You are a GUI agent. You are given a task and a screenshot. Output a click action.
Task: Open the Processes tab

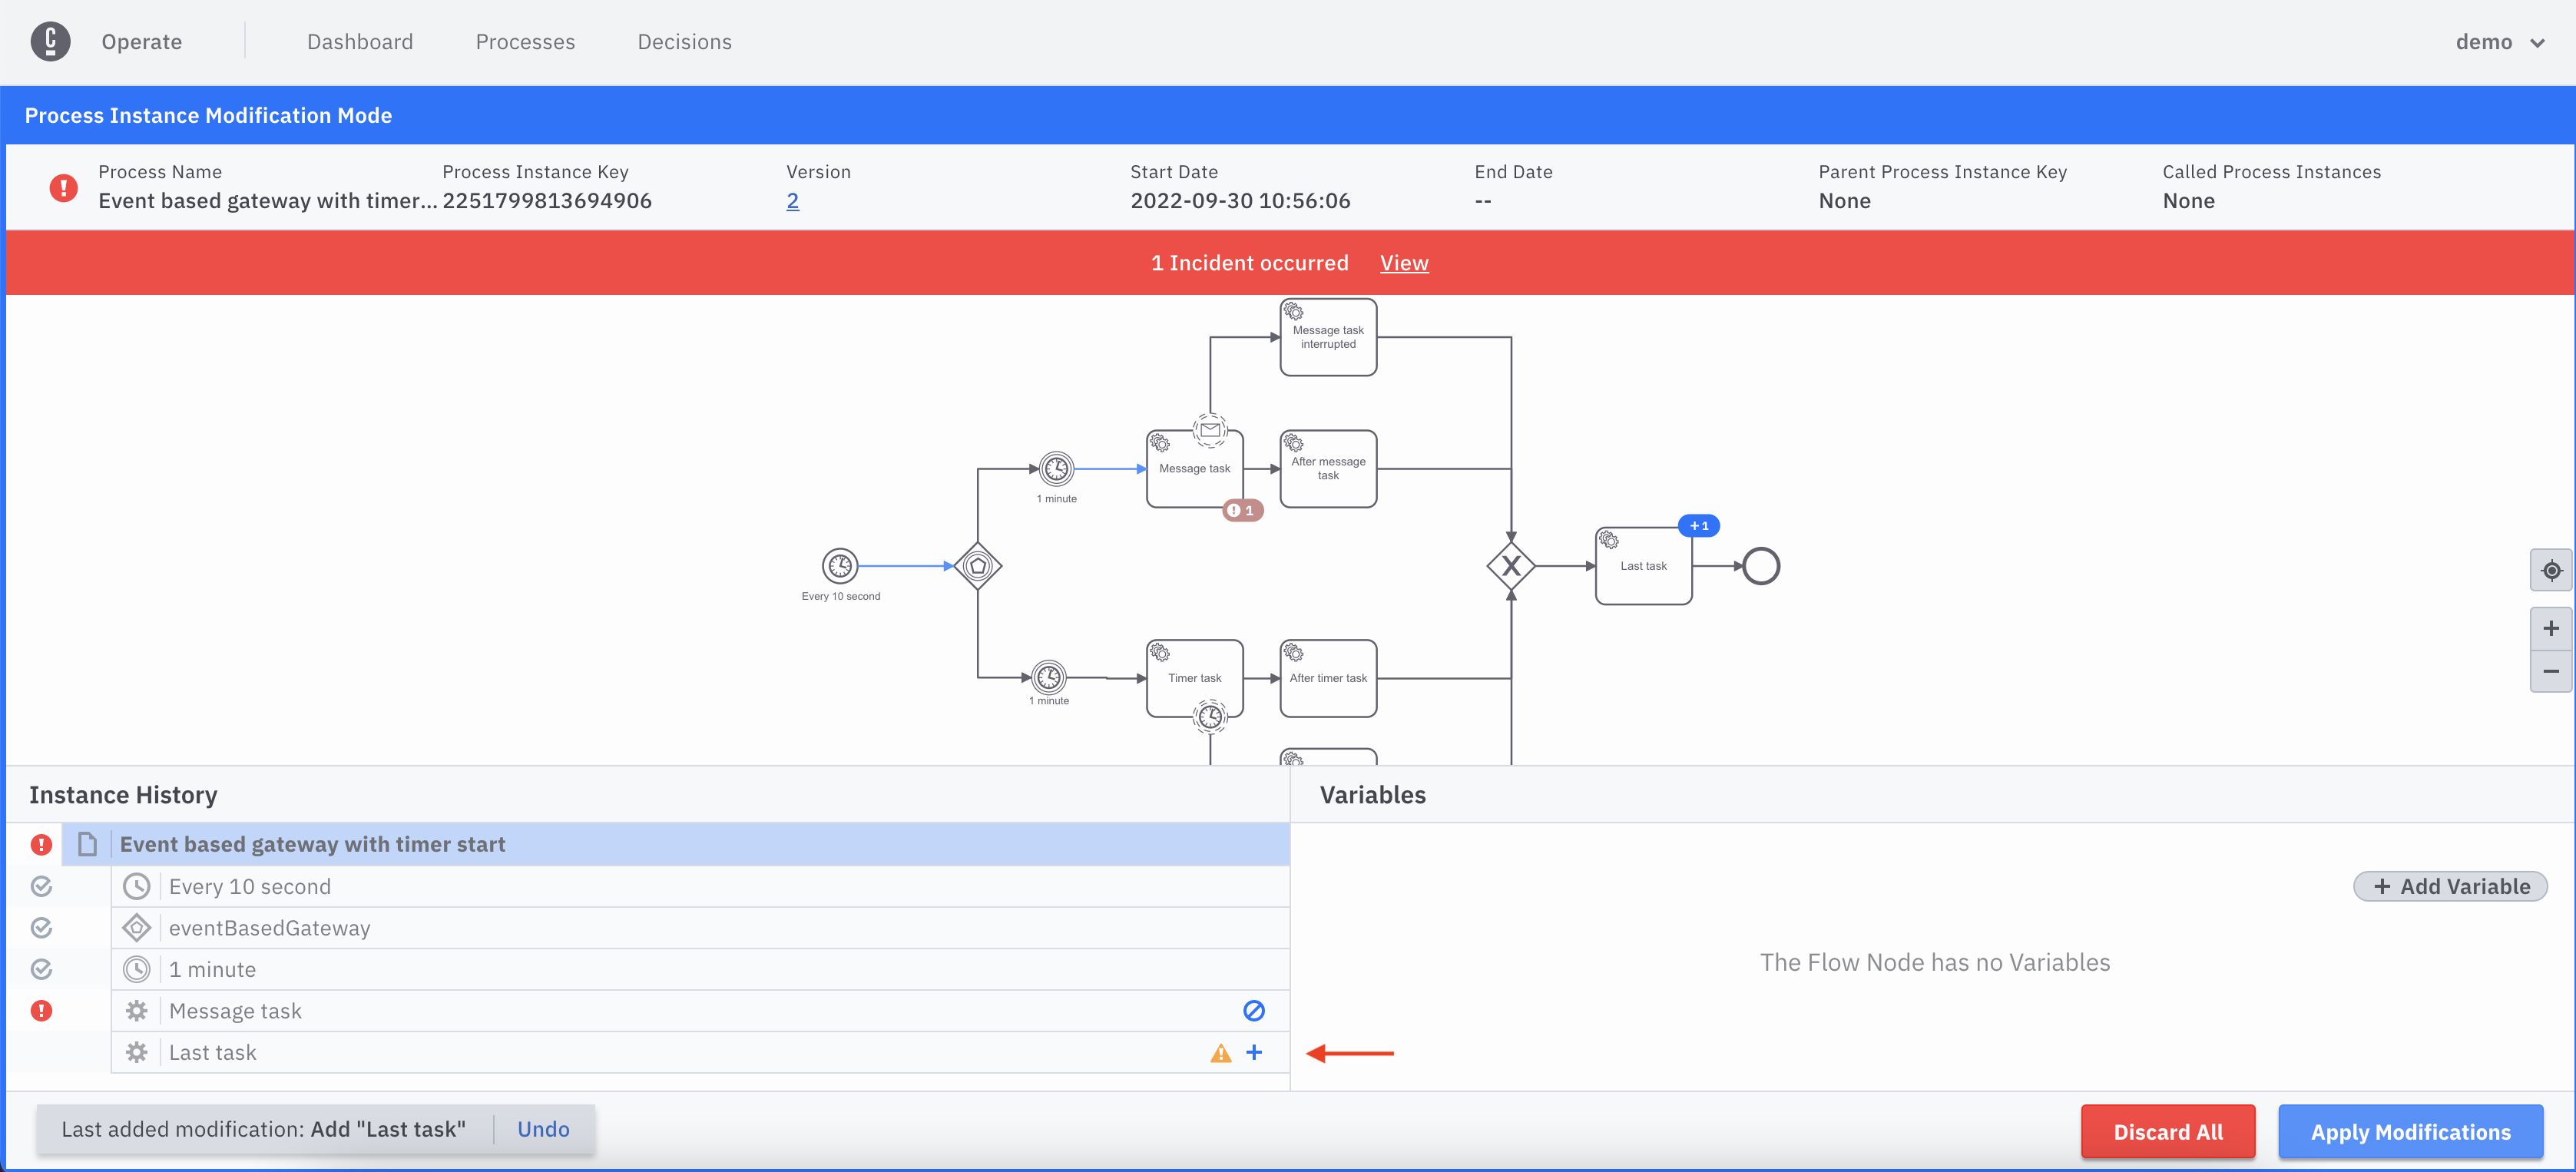[x=525, y=42]
